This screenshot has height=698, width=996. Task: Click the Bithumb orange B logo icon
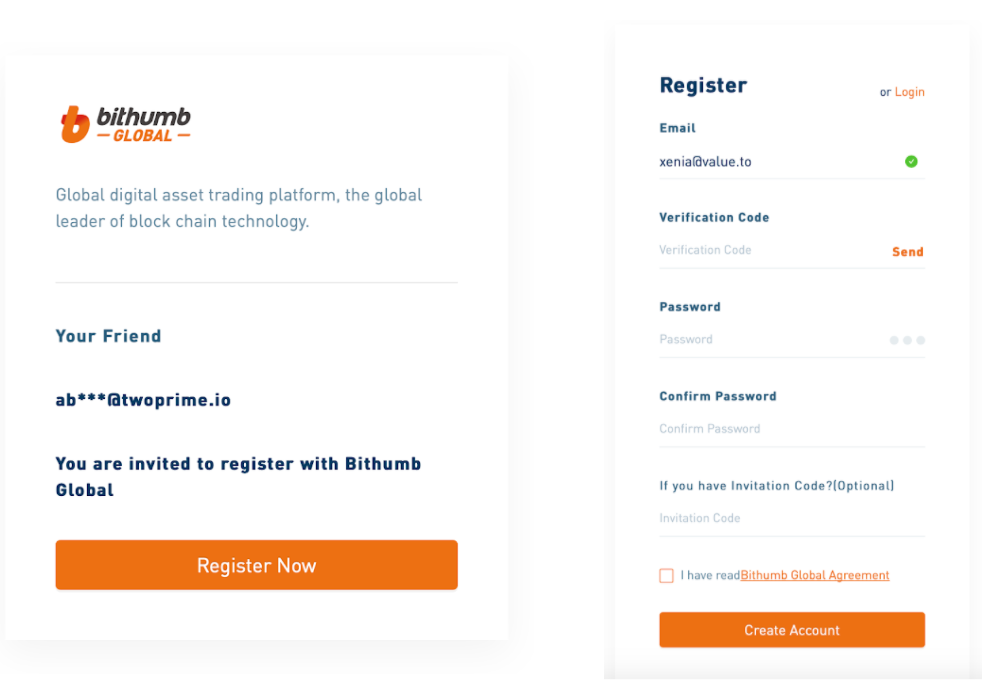75,124
